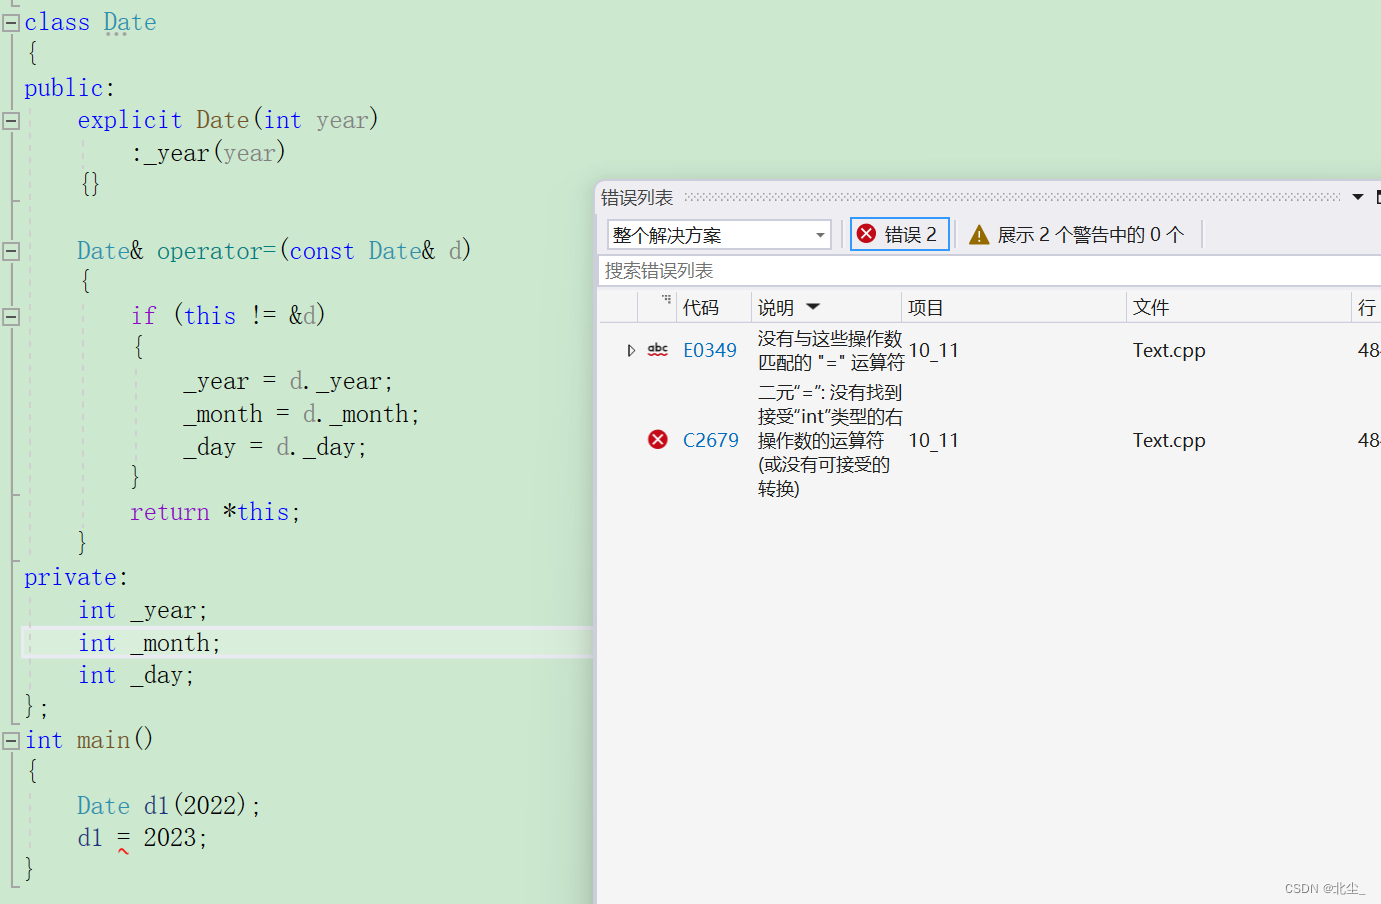
Task: Expand the E0349 error row details
Action: (x=631, y=350)
